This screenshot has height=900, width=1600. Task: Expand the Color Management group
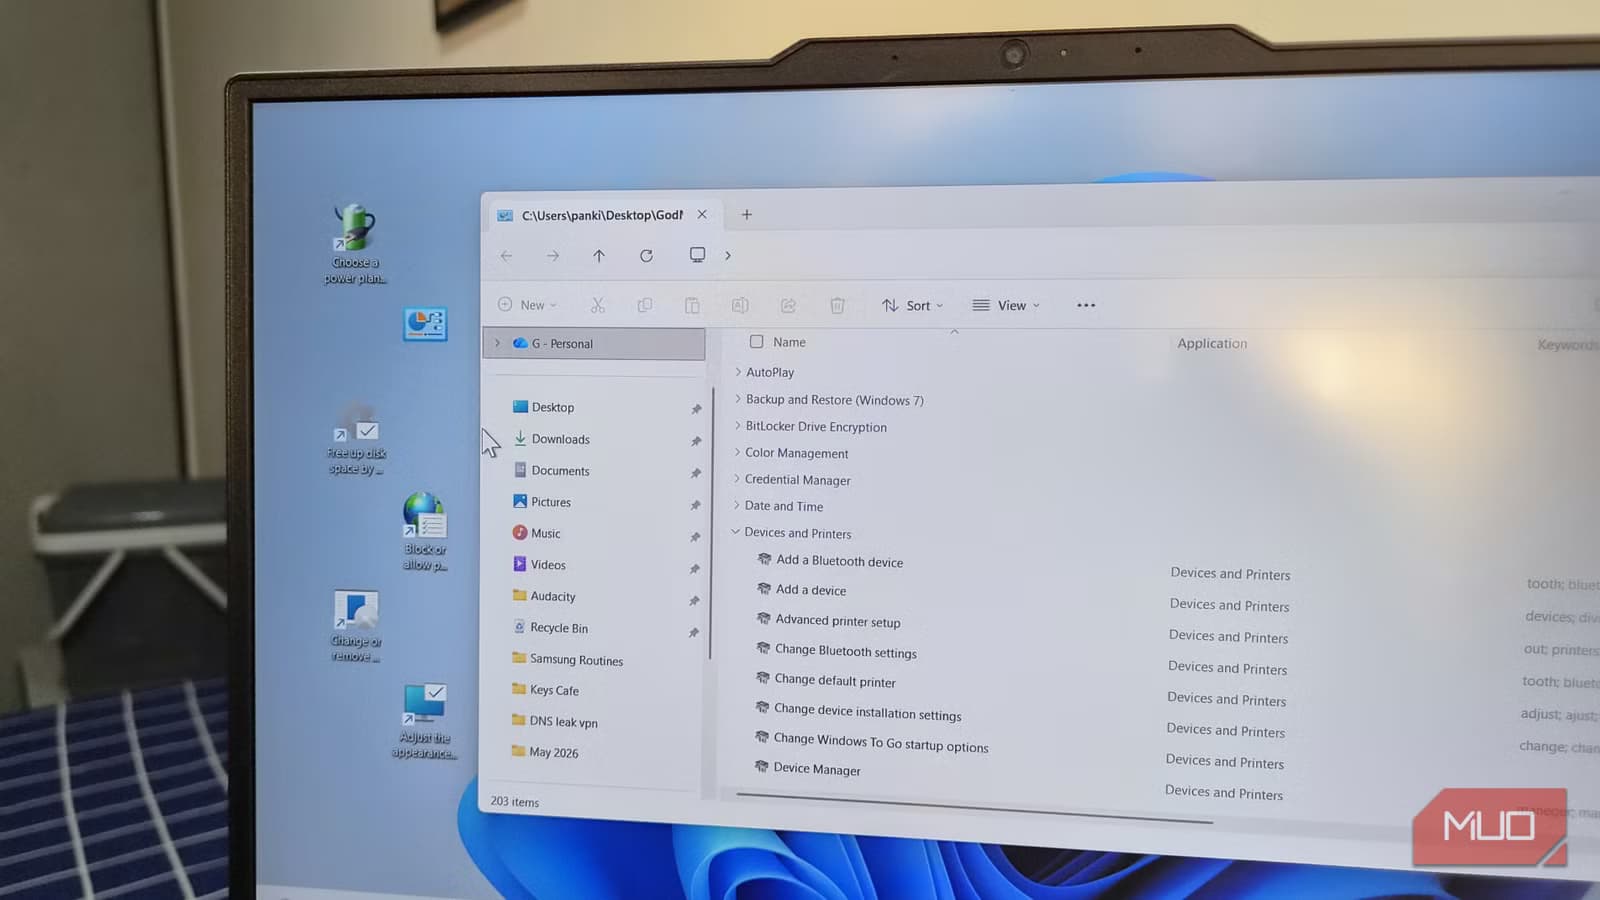point(737,452)
